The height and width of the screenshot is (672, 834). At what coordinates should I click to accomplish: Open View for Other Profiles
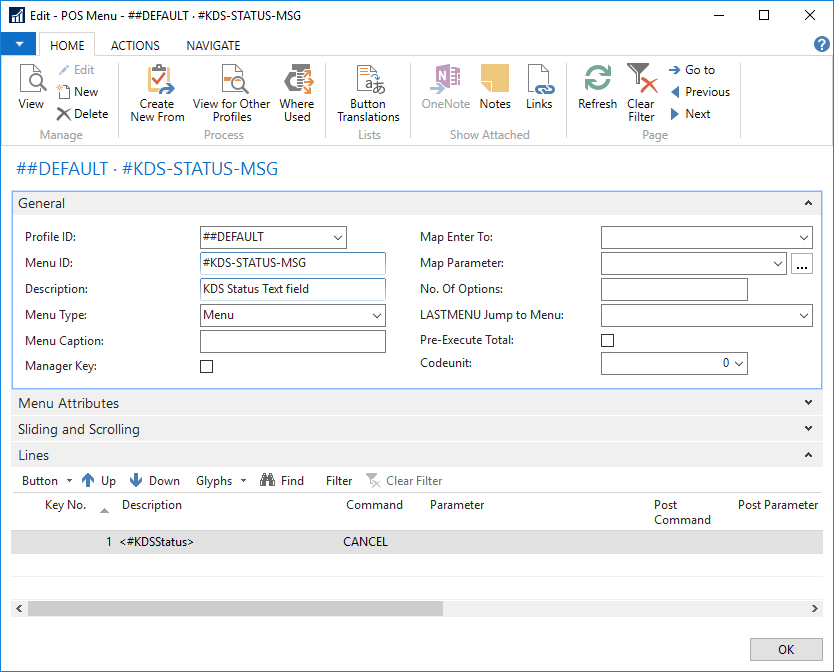(232, 81)
